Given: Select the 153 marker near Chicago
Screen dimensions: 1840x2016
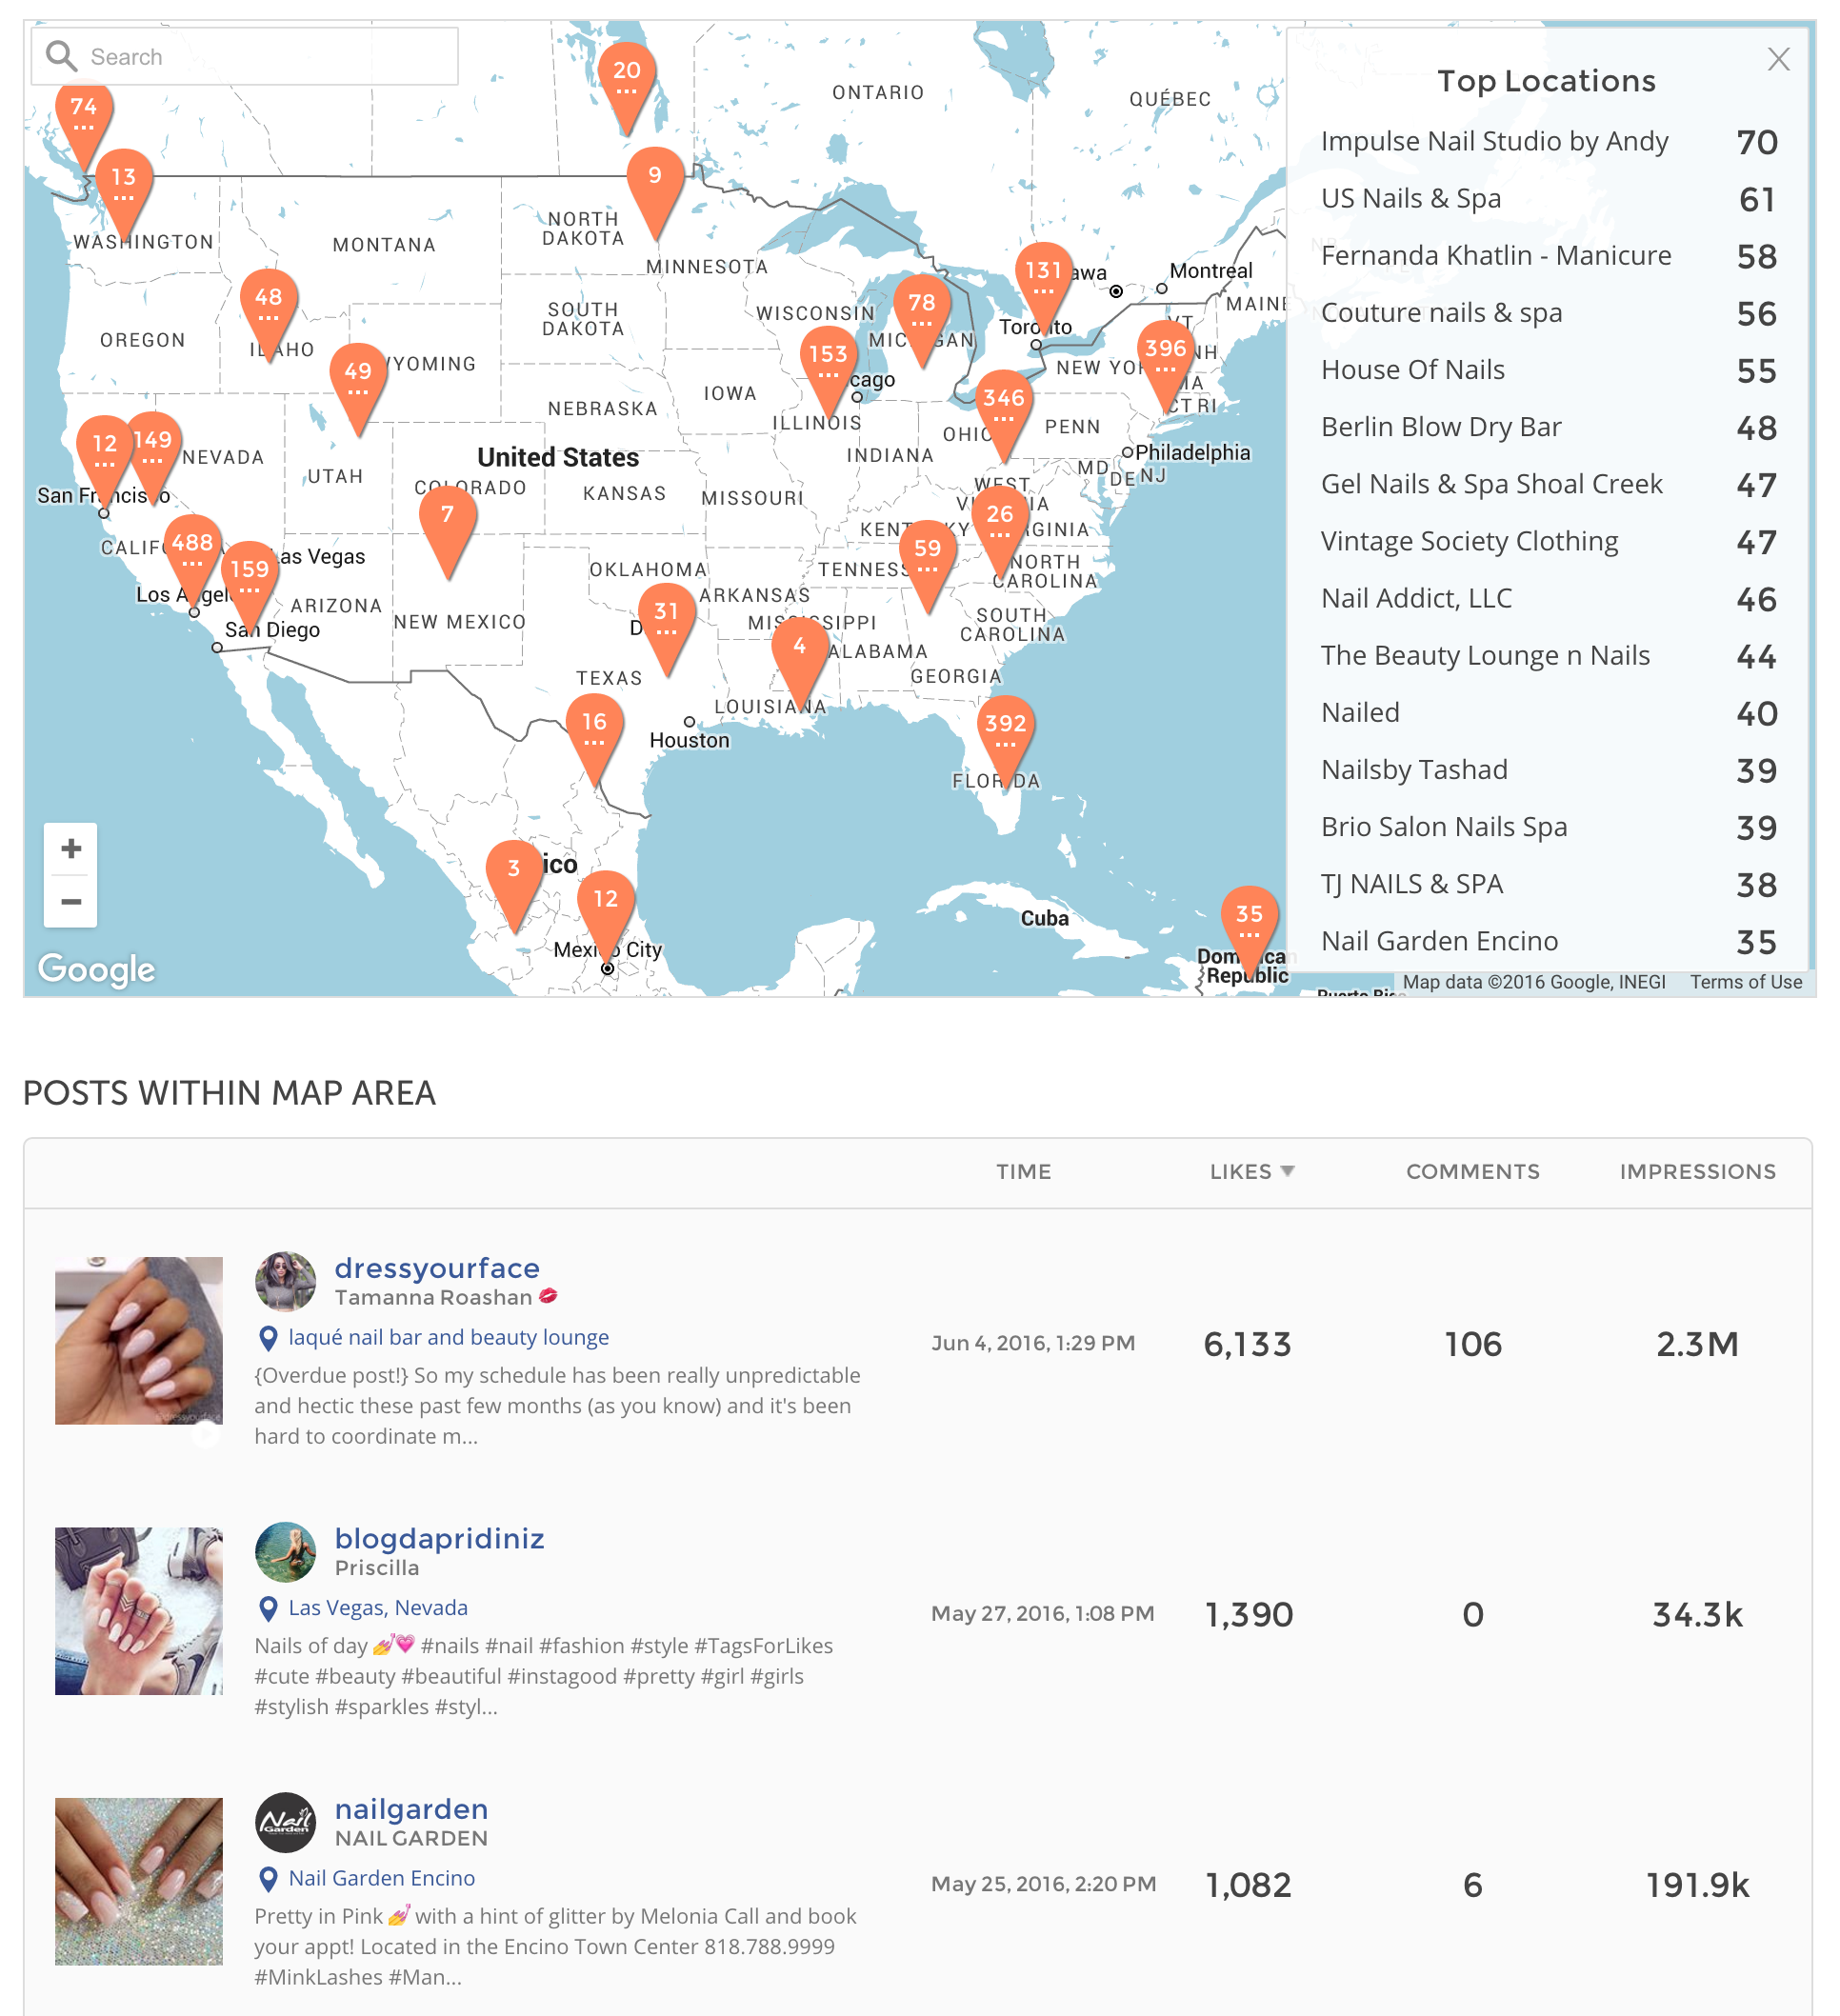Looking at the screenshot, I should (x=828, y=366).
